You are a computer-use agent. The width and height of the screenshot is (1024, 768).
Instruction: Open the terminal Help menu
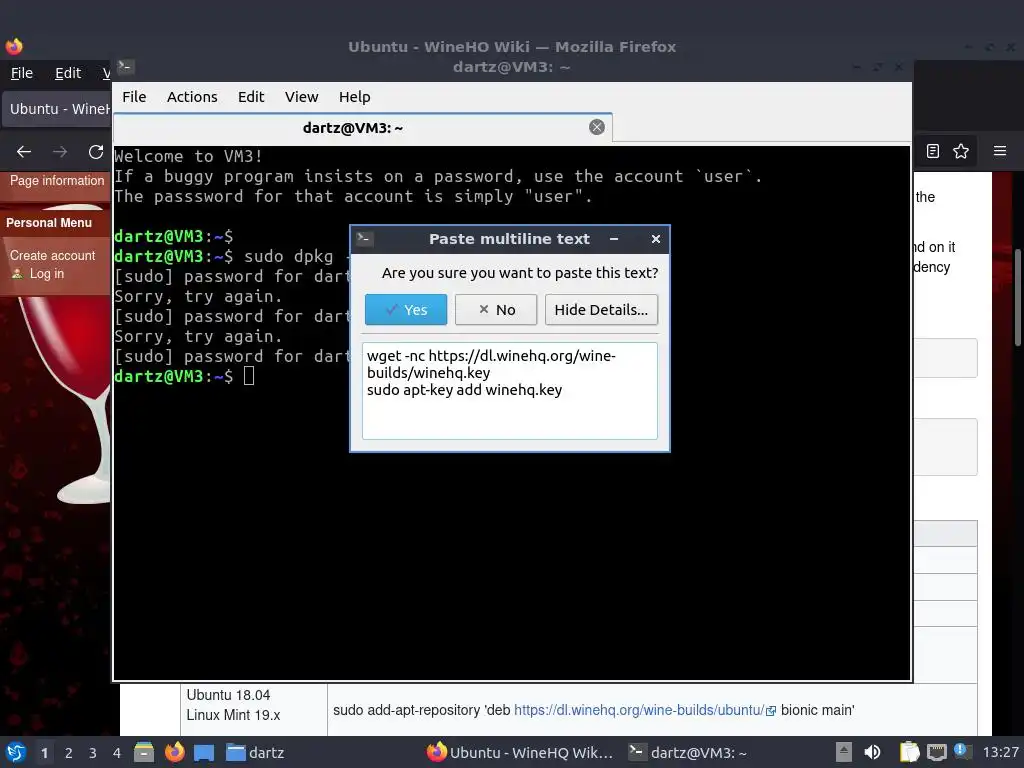355,97
